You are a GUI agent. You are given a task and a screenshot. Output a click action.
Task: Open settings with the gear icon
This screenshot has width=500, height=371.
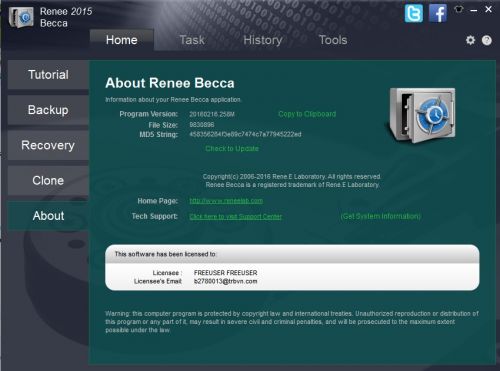(470, 40)
